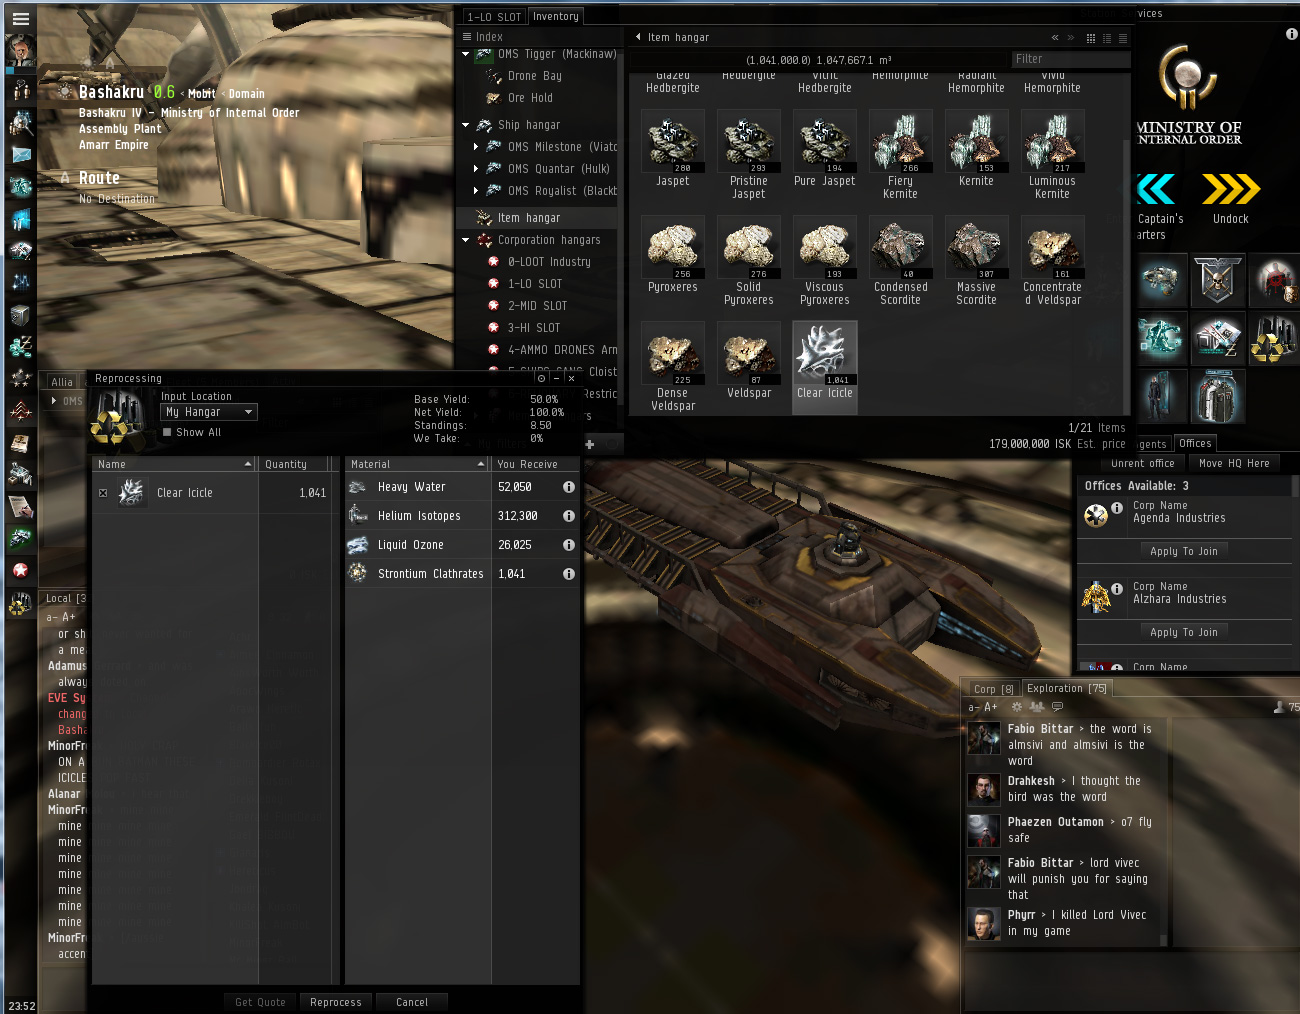
Task: Open the envelope mail icon in Neocom
Action: (21, 155)
